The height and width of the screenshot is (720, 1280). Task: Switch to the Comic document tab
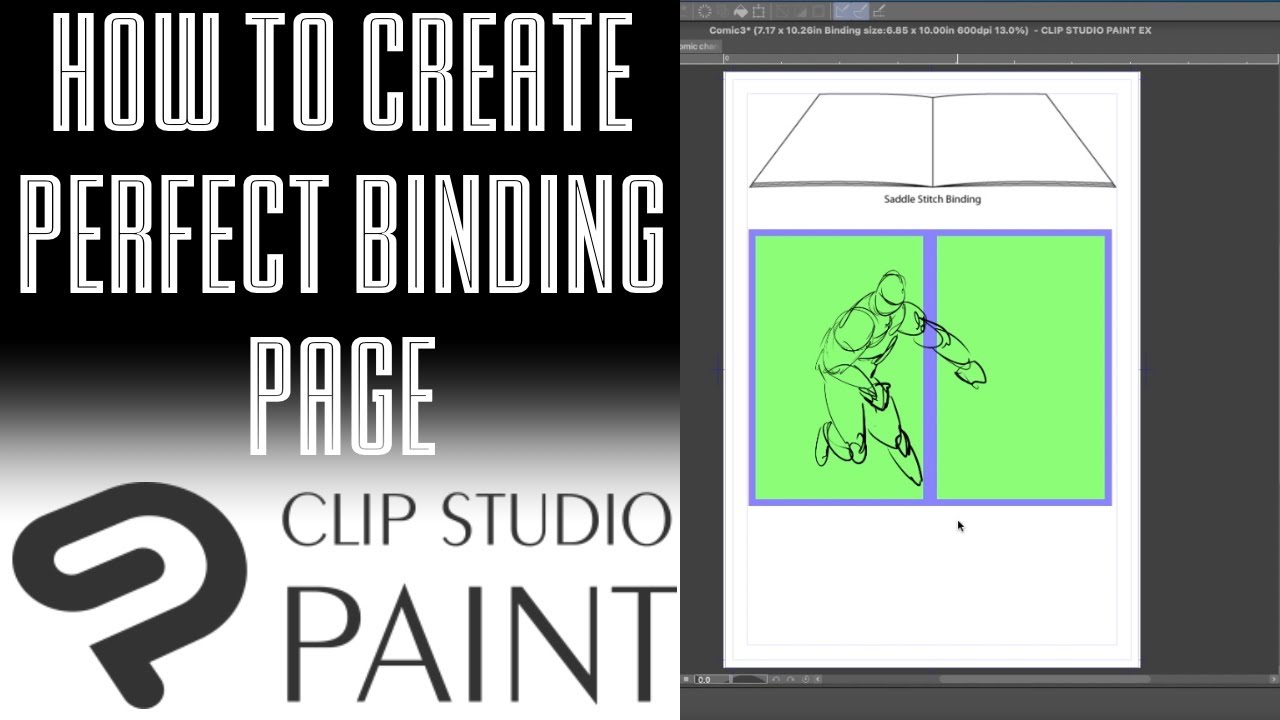pos(700,46)
